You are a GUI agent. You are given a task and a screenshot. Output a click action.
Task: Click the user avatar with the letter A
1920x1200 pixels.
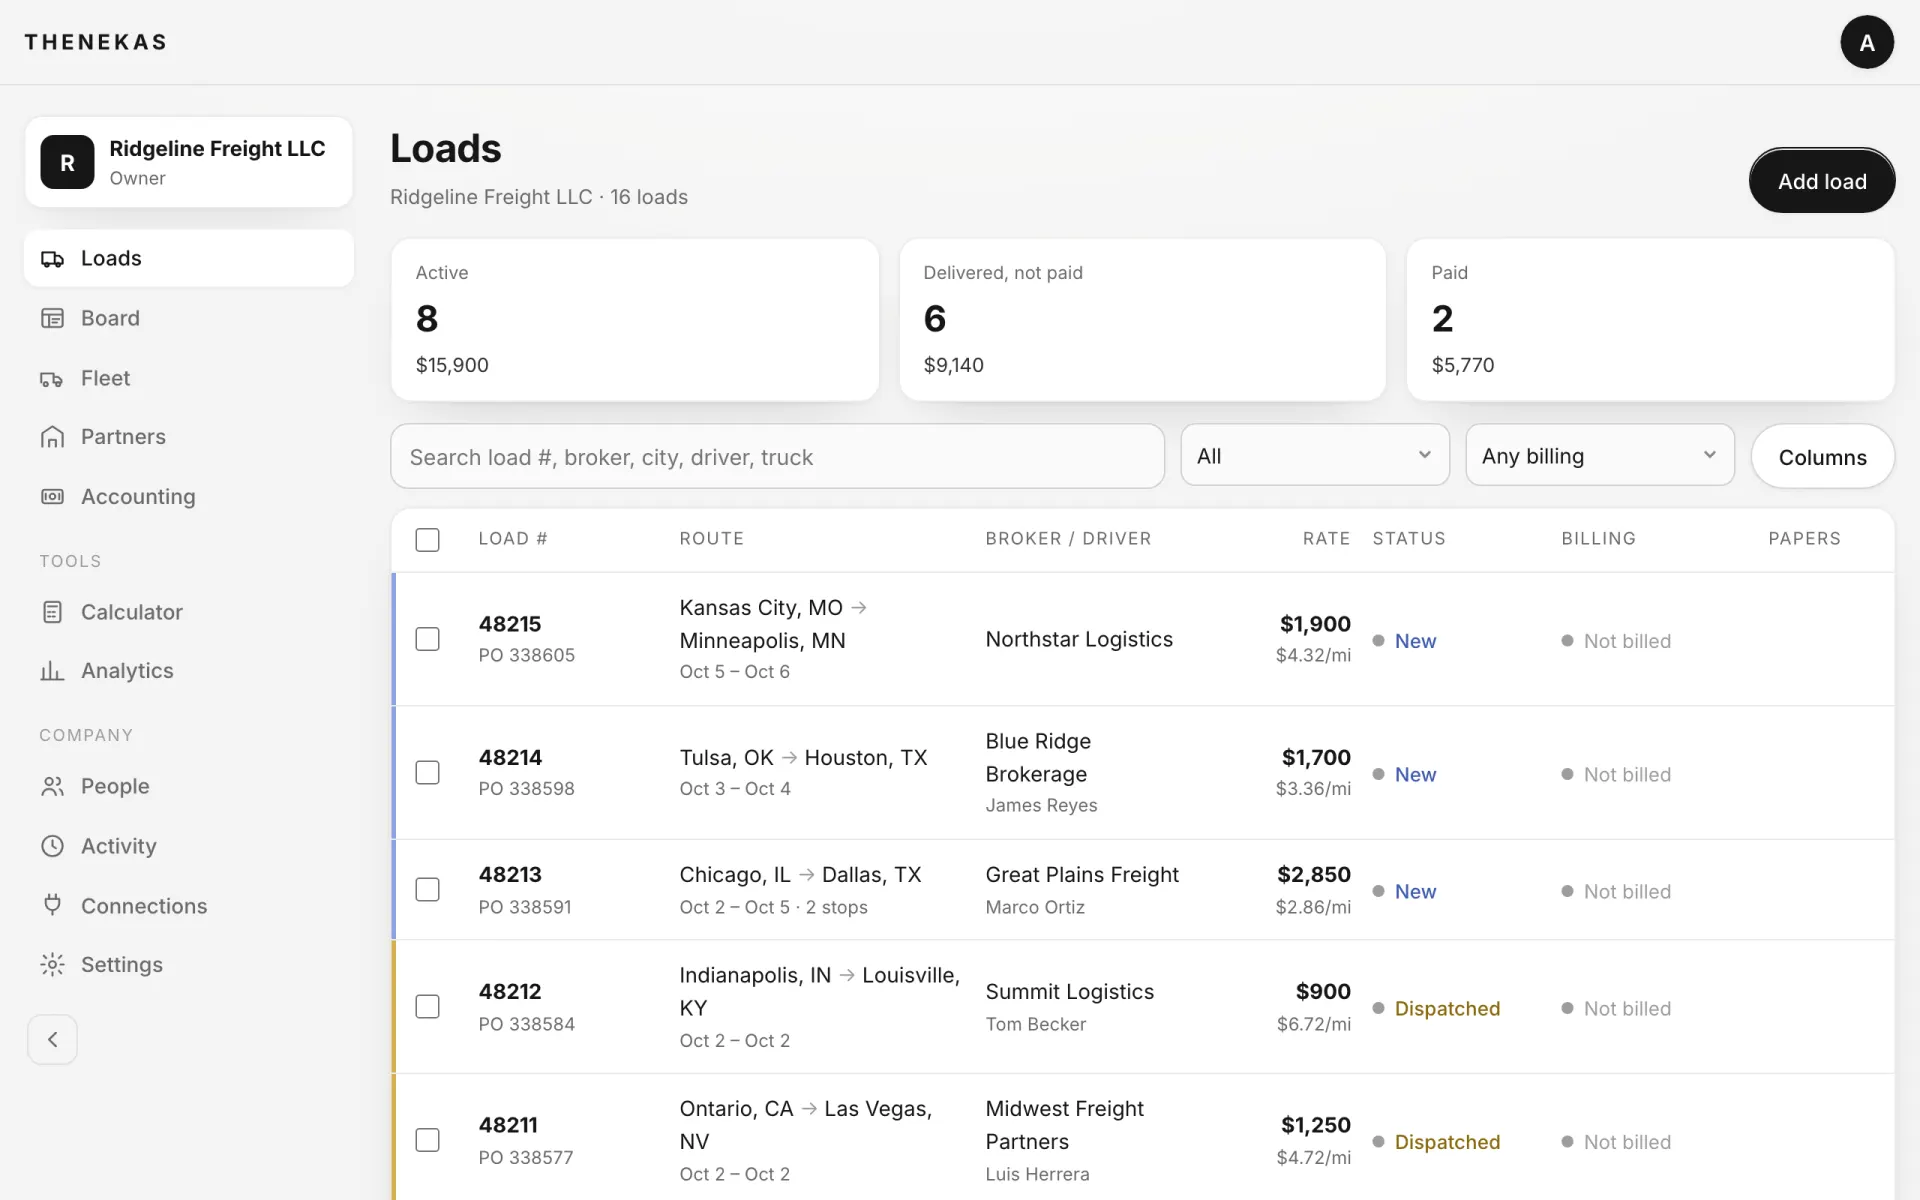[1867, 42]
